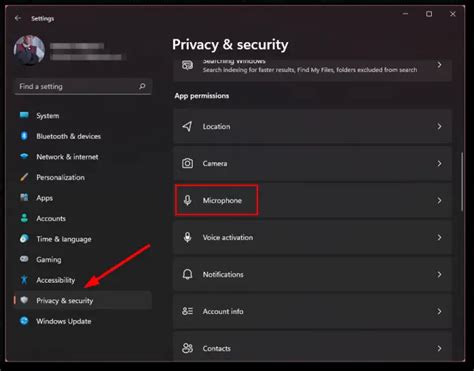Go back with the Settings arrow
The image size is (474, 371).
(x=18, y=18)
